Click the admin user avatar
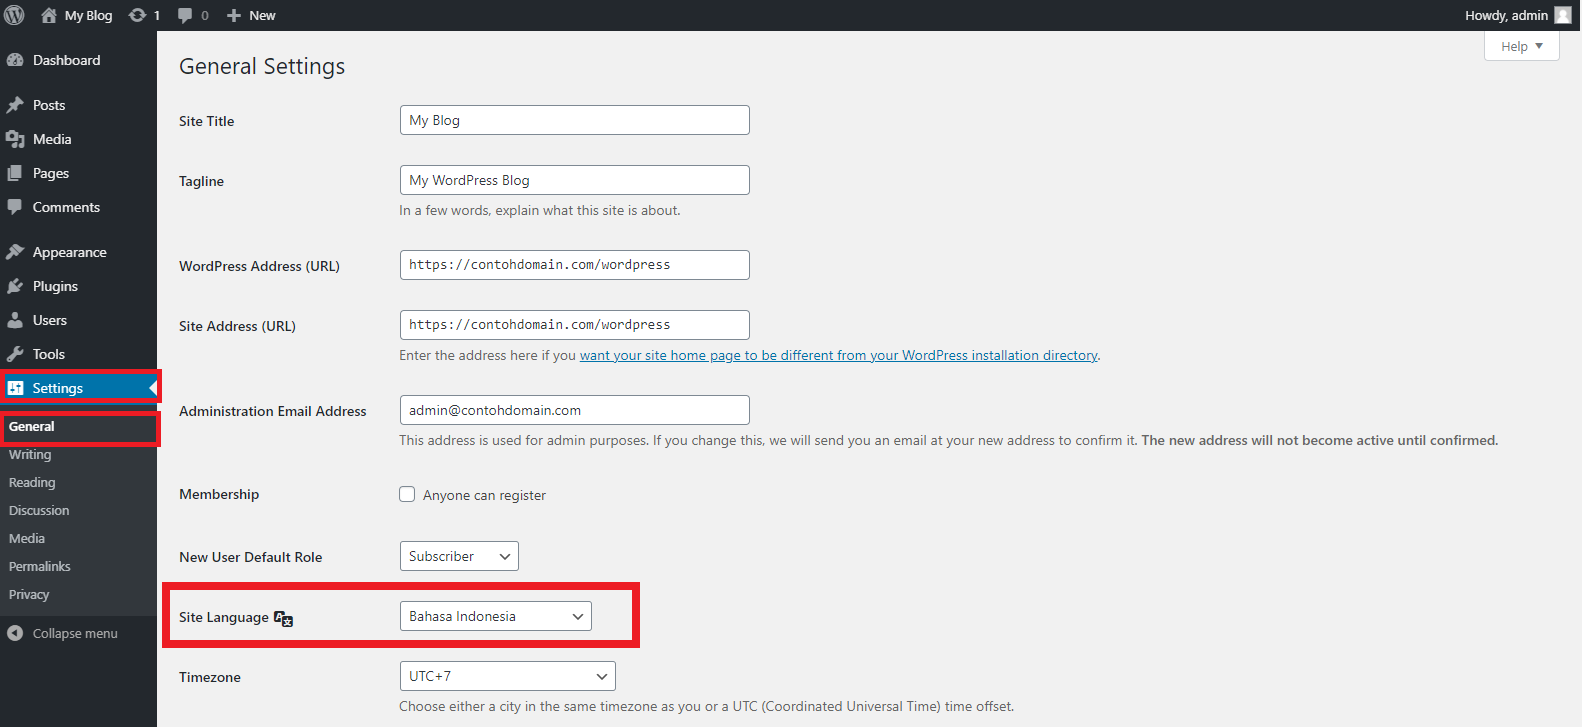The height and width of the screenshot is (727, 1582). pyautogui.click(x=1563, y=15)
